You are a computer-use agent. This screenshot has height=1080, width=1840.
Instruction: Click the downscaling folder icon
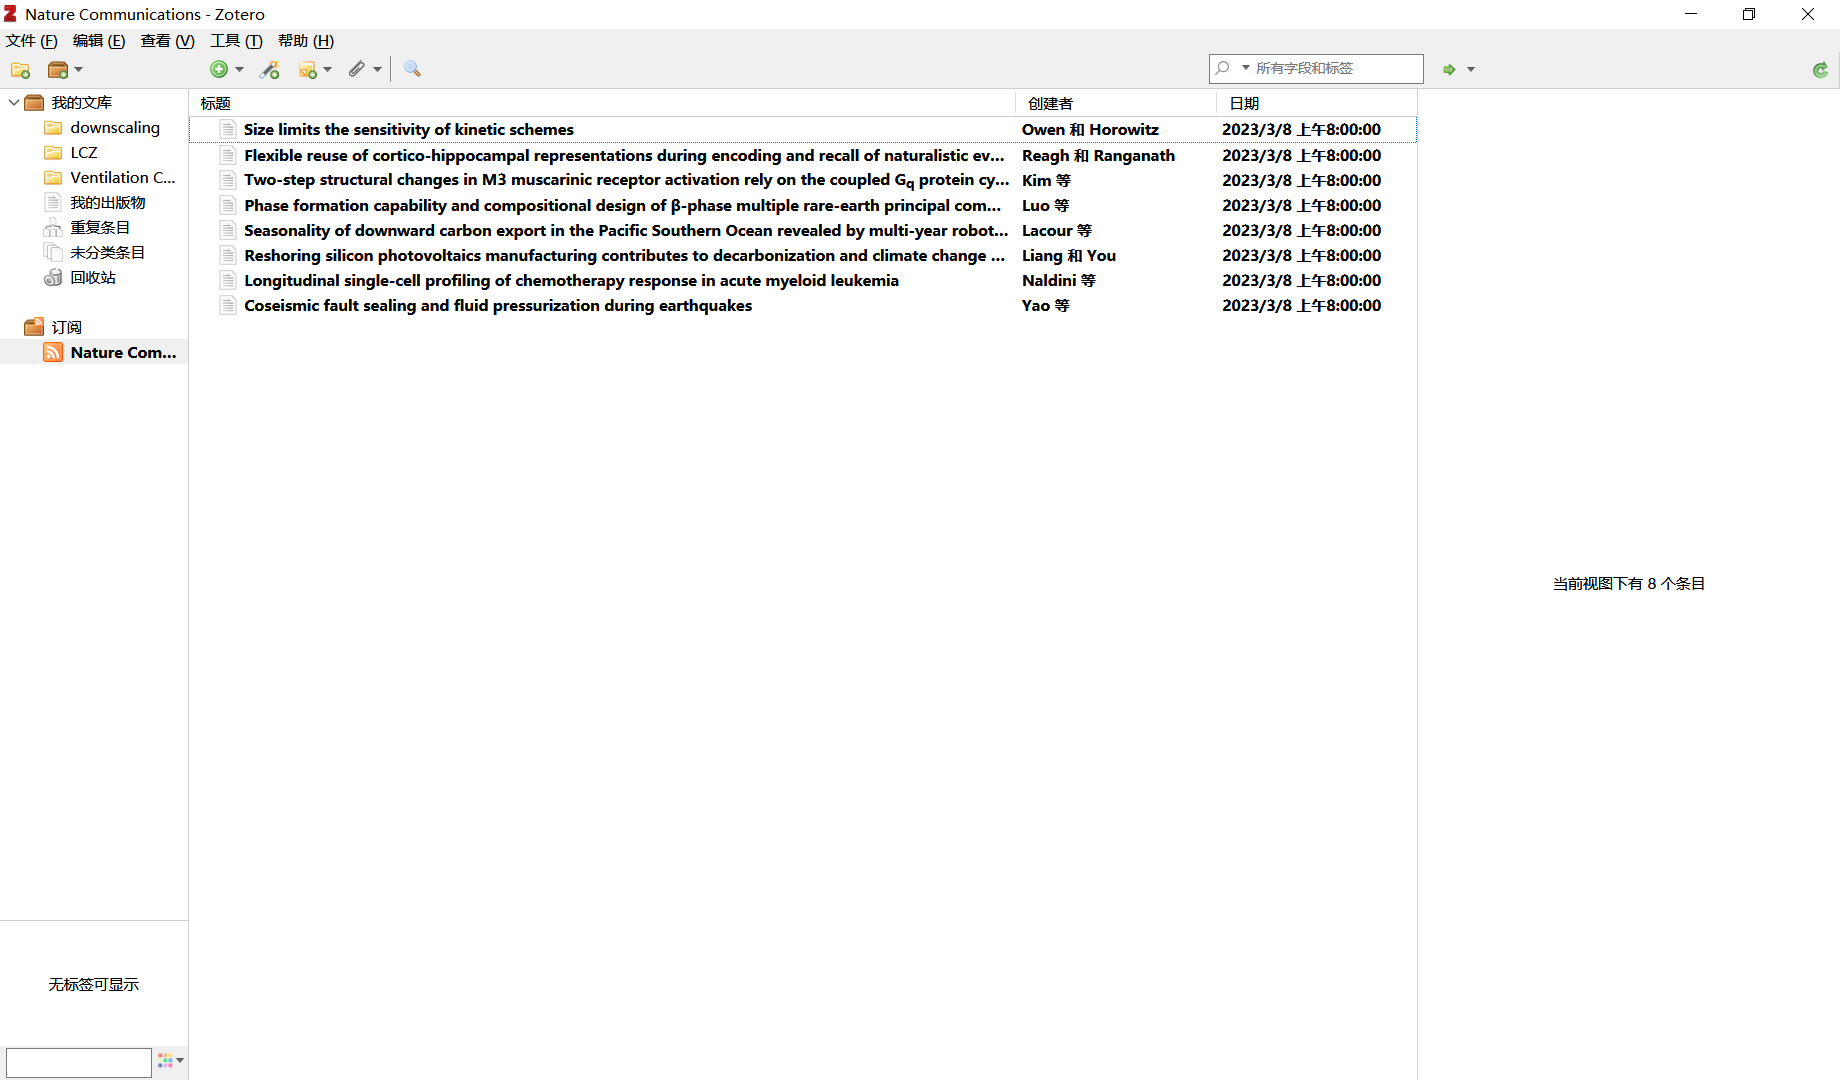(x=53, y=128)
